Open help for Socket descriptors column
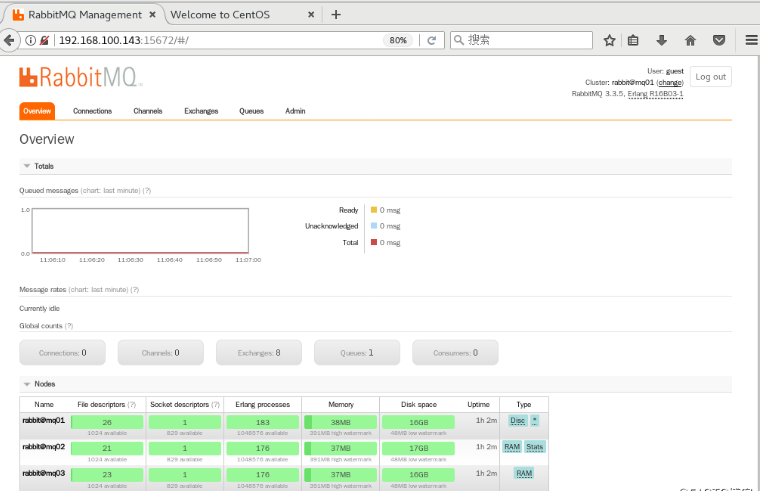Viewport: 765px width, 491px height. (215, 405)
